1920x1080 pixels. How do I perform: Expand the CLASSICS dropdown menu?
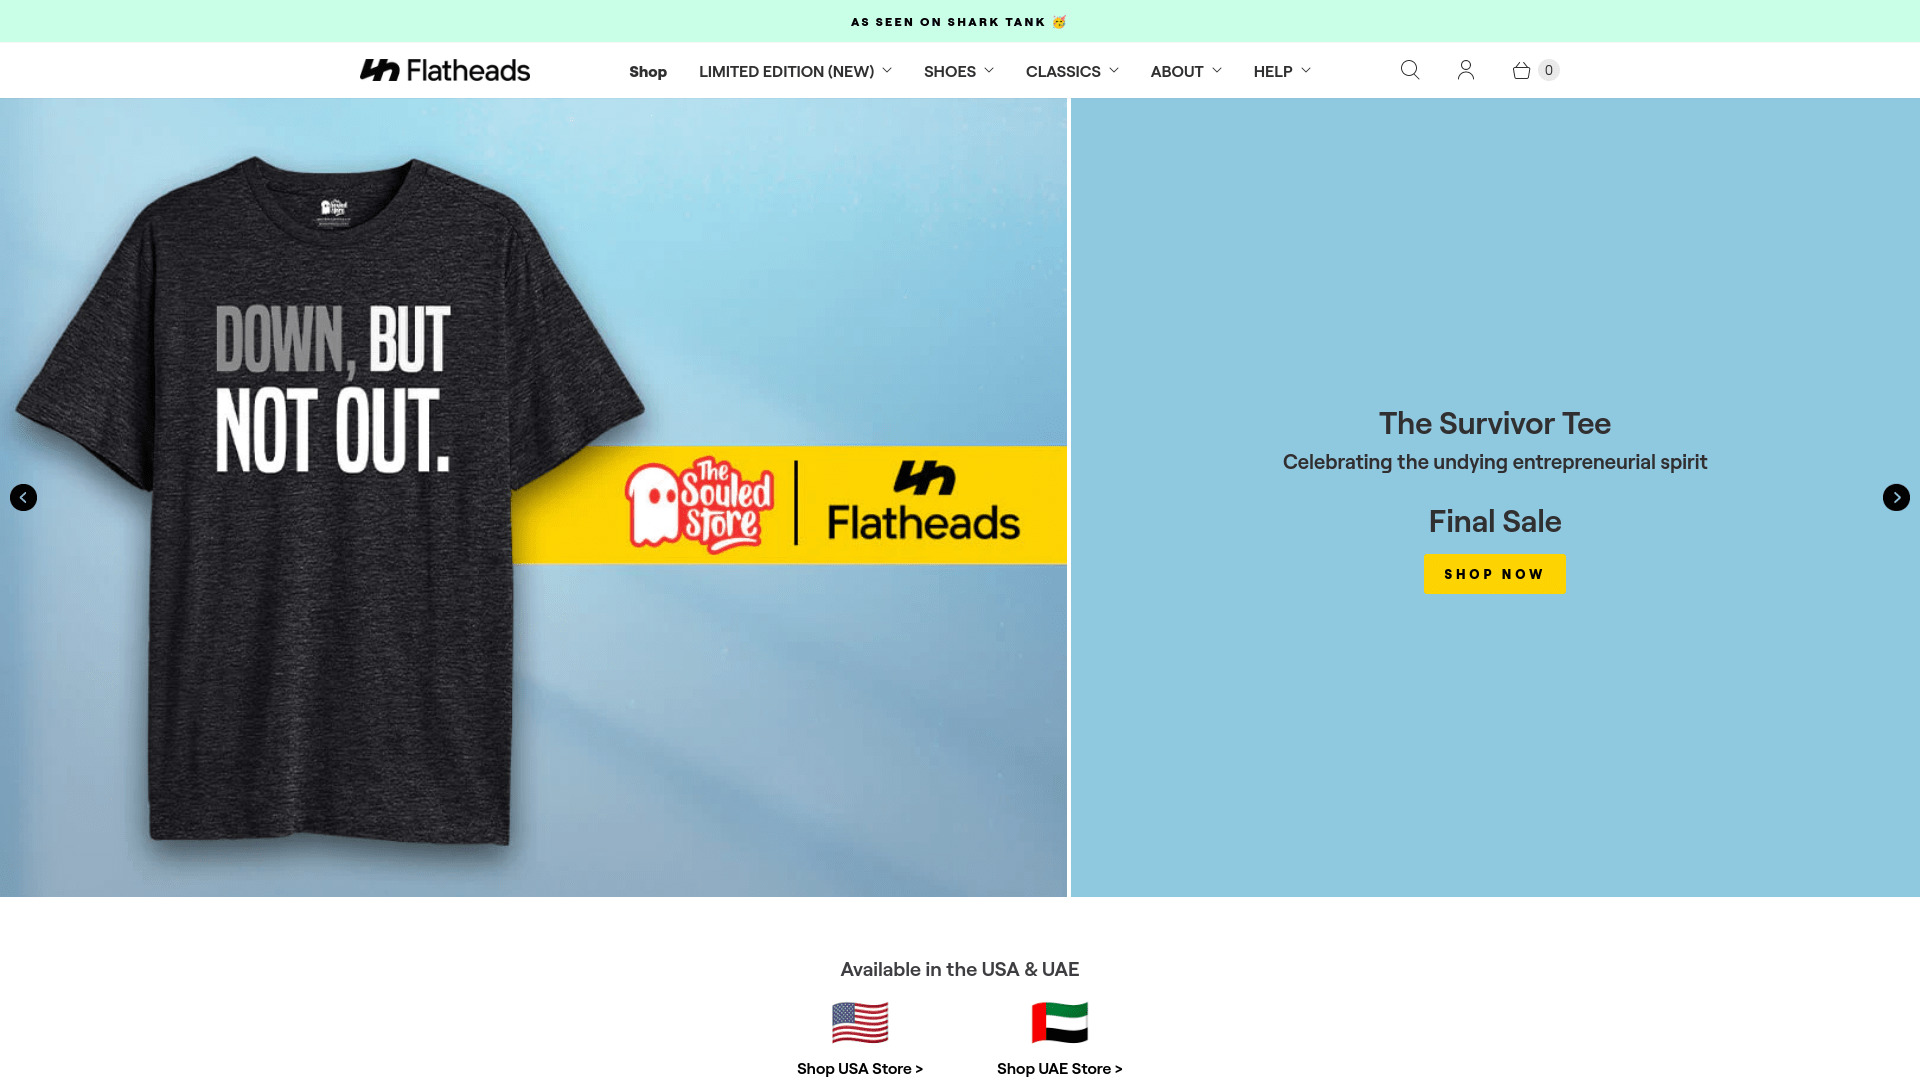tap(1072, 71)
